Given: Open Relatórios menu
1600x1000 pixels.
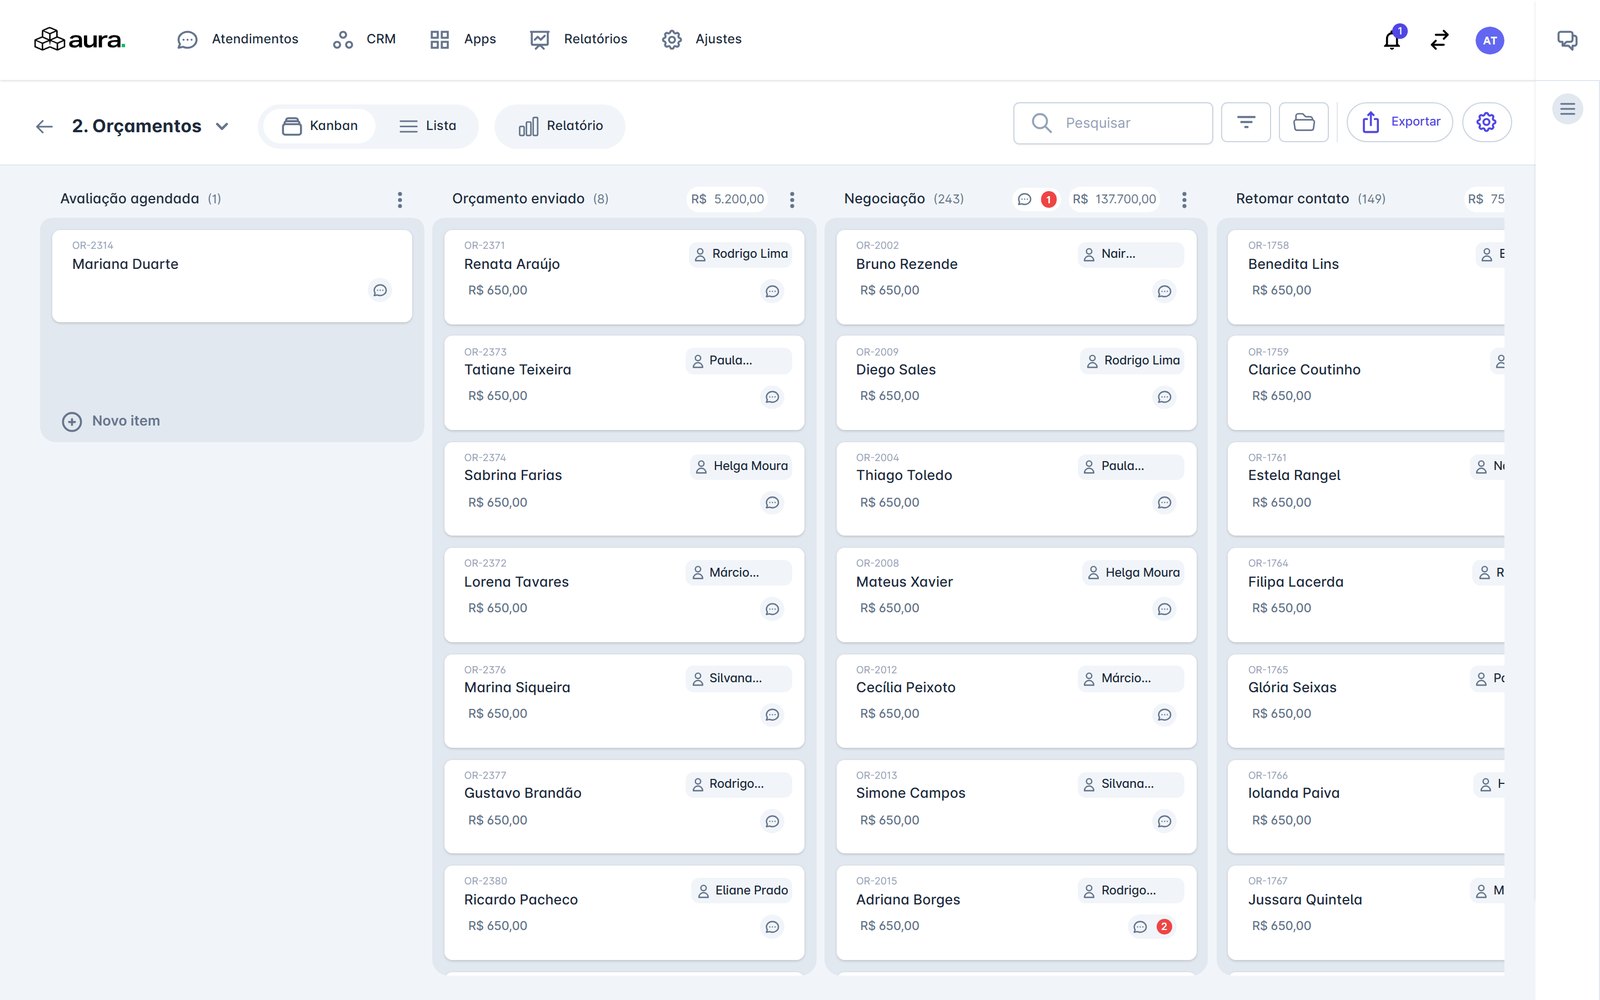Looking at the screenshot, I should pos(579,40).
